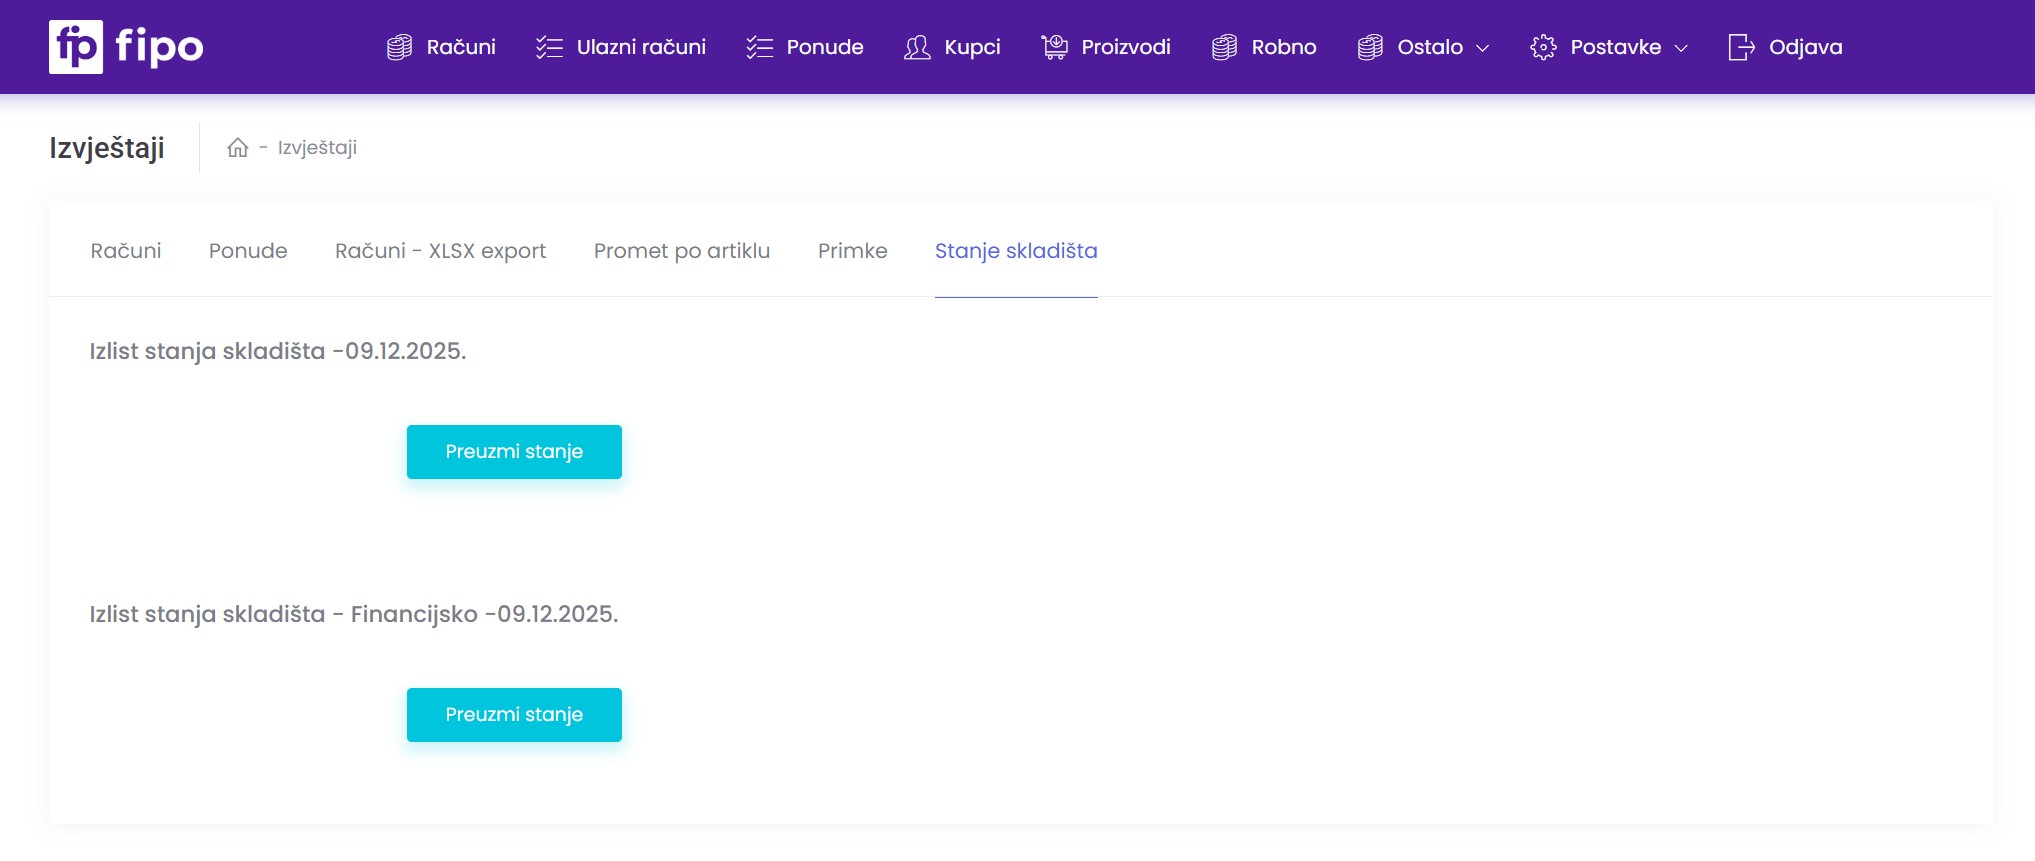
Task: Click the home icon in breadcrumb
Action: pos(238,148)
